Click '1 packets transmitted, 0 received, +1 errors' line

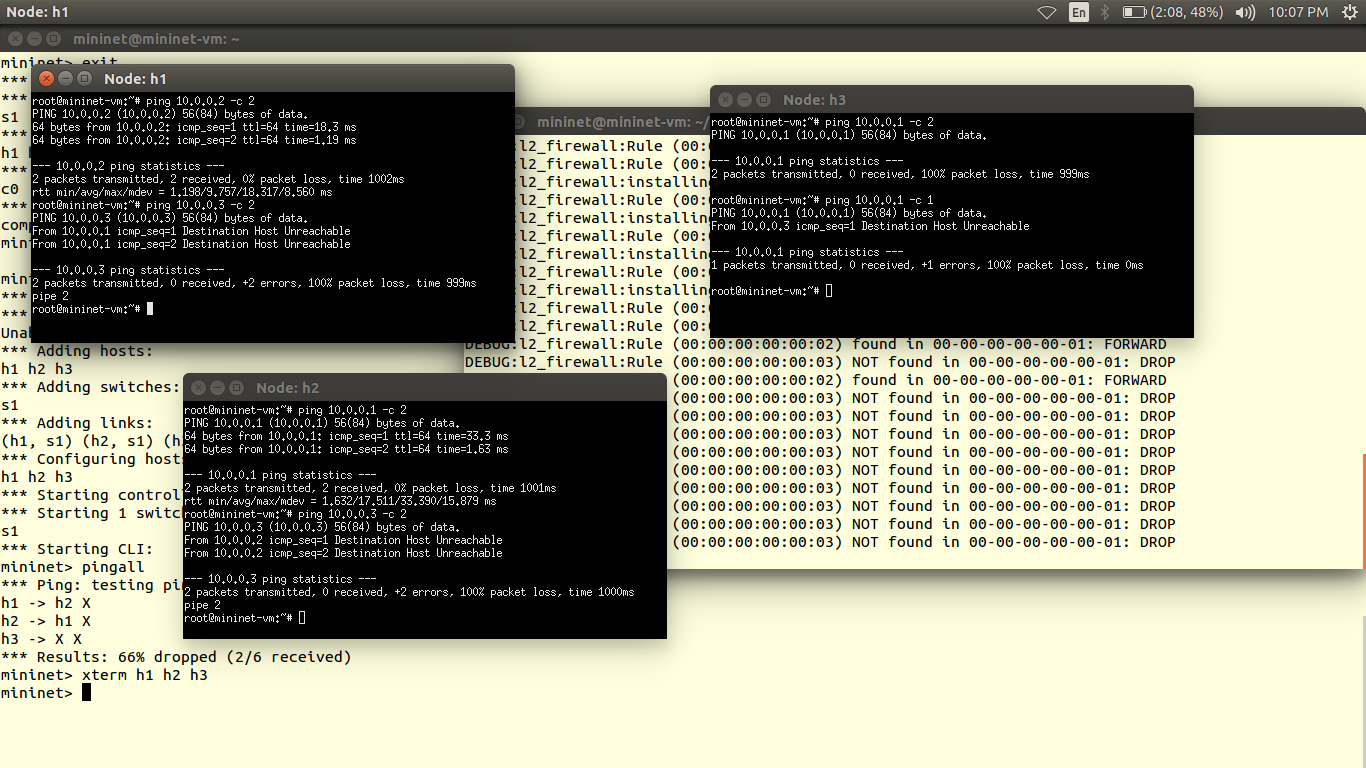click(x=927, y=265)
